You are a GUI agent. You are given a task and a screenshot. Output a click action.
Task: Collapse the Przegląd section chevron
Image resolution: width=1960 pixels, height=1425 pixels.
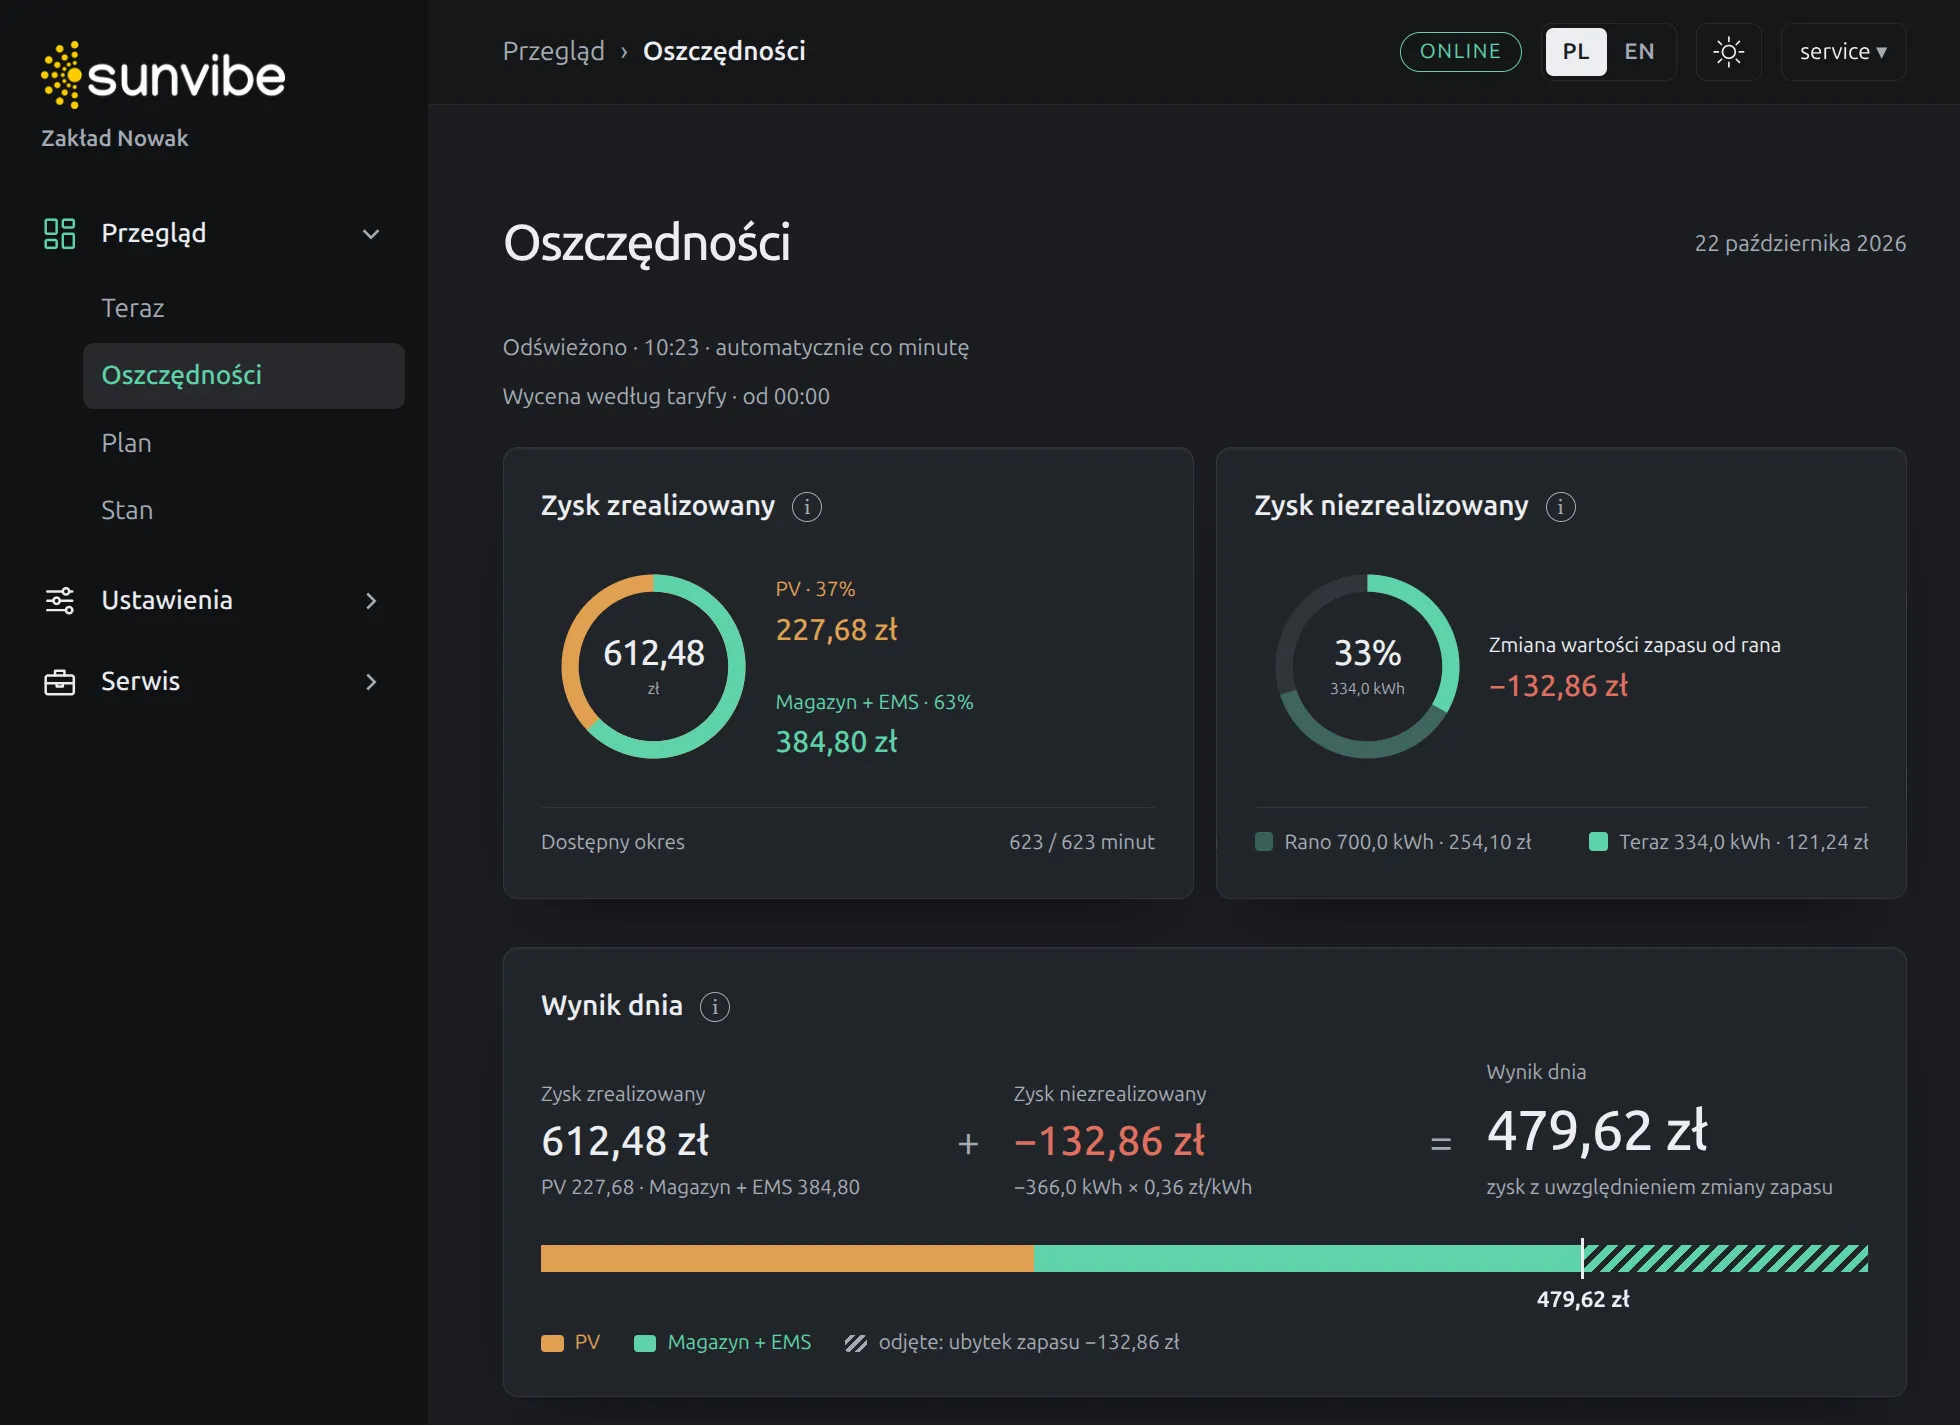point(371,234)
